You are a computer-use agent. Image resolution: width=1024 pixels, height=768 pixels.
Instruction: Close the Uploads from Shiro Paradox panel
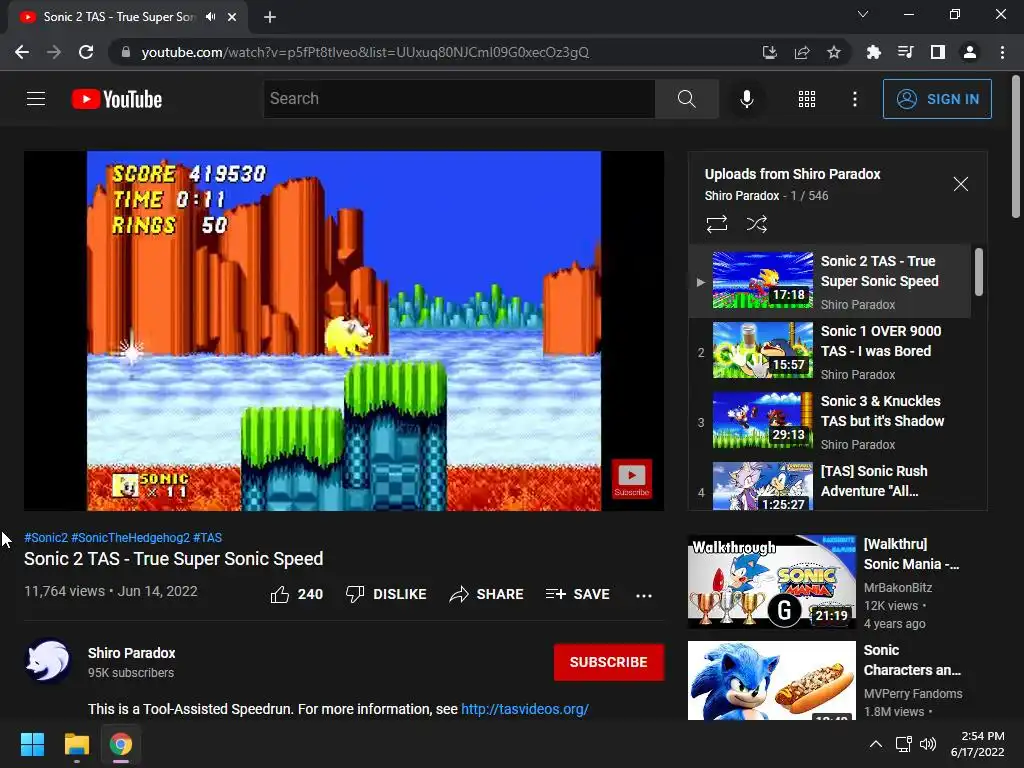(960, 184)
